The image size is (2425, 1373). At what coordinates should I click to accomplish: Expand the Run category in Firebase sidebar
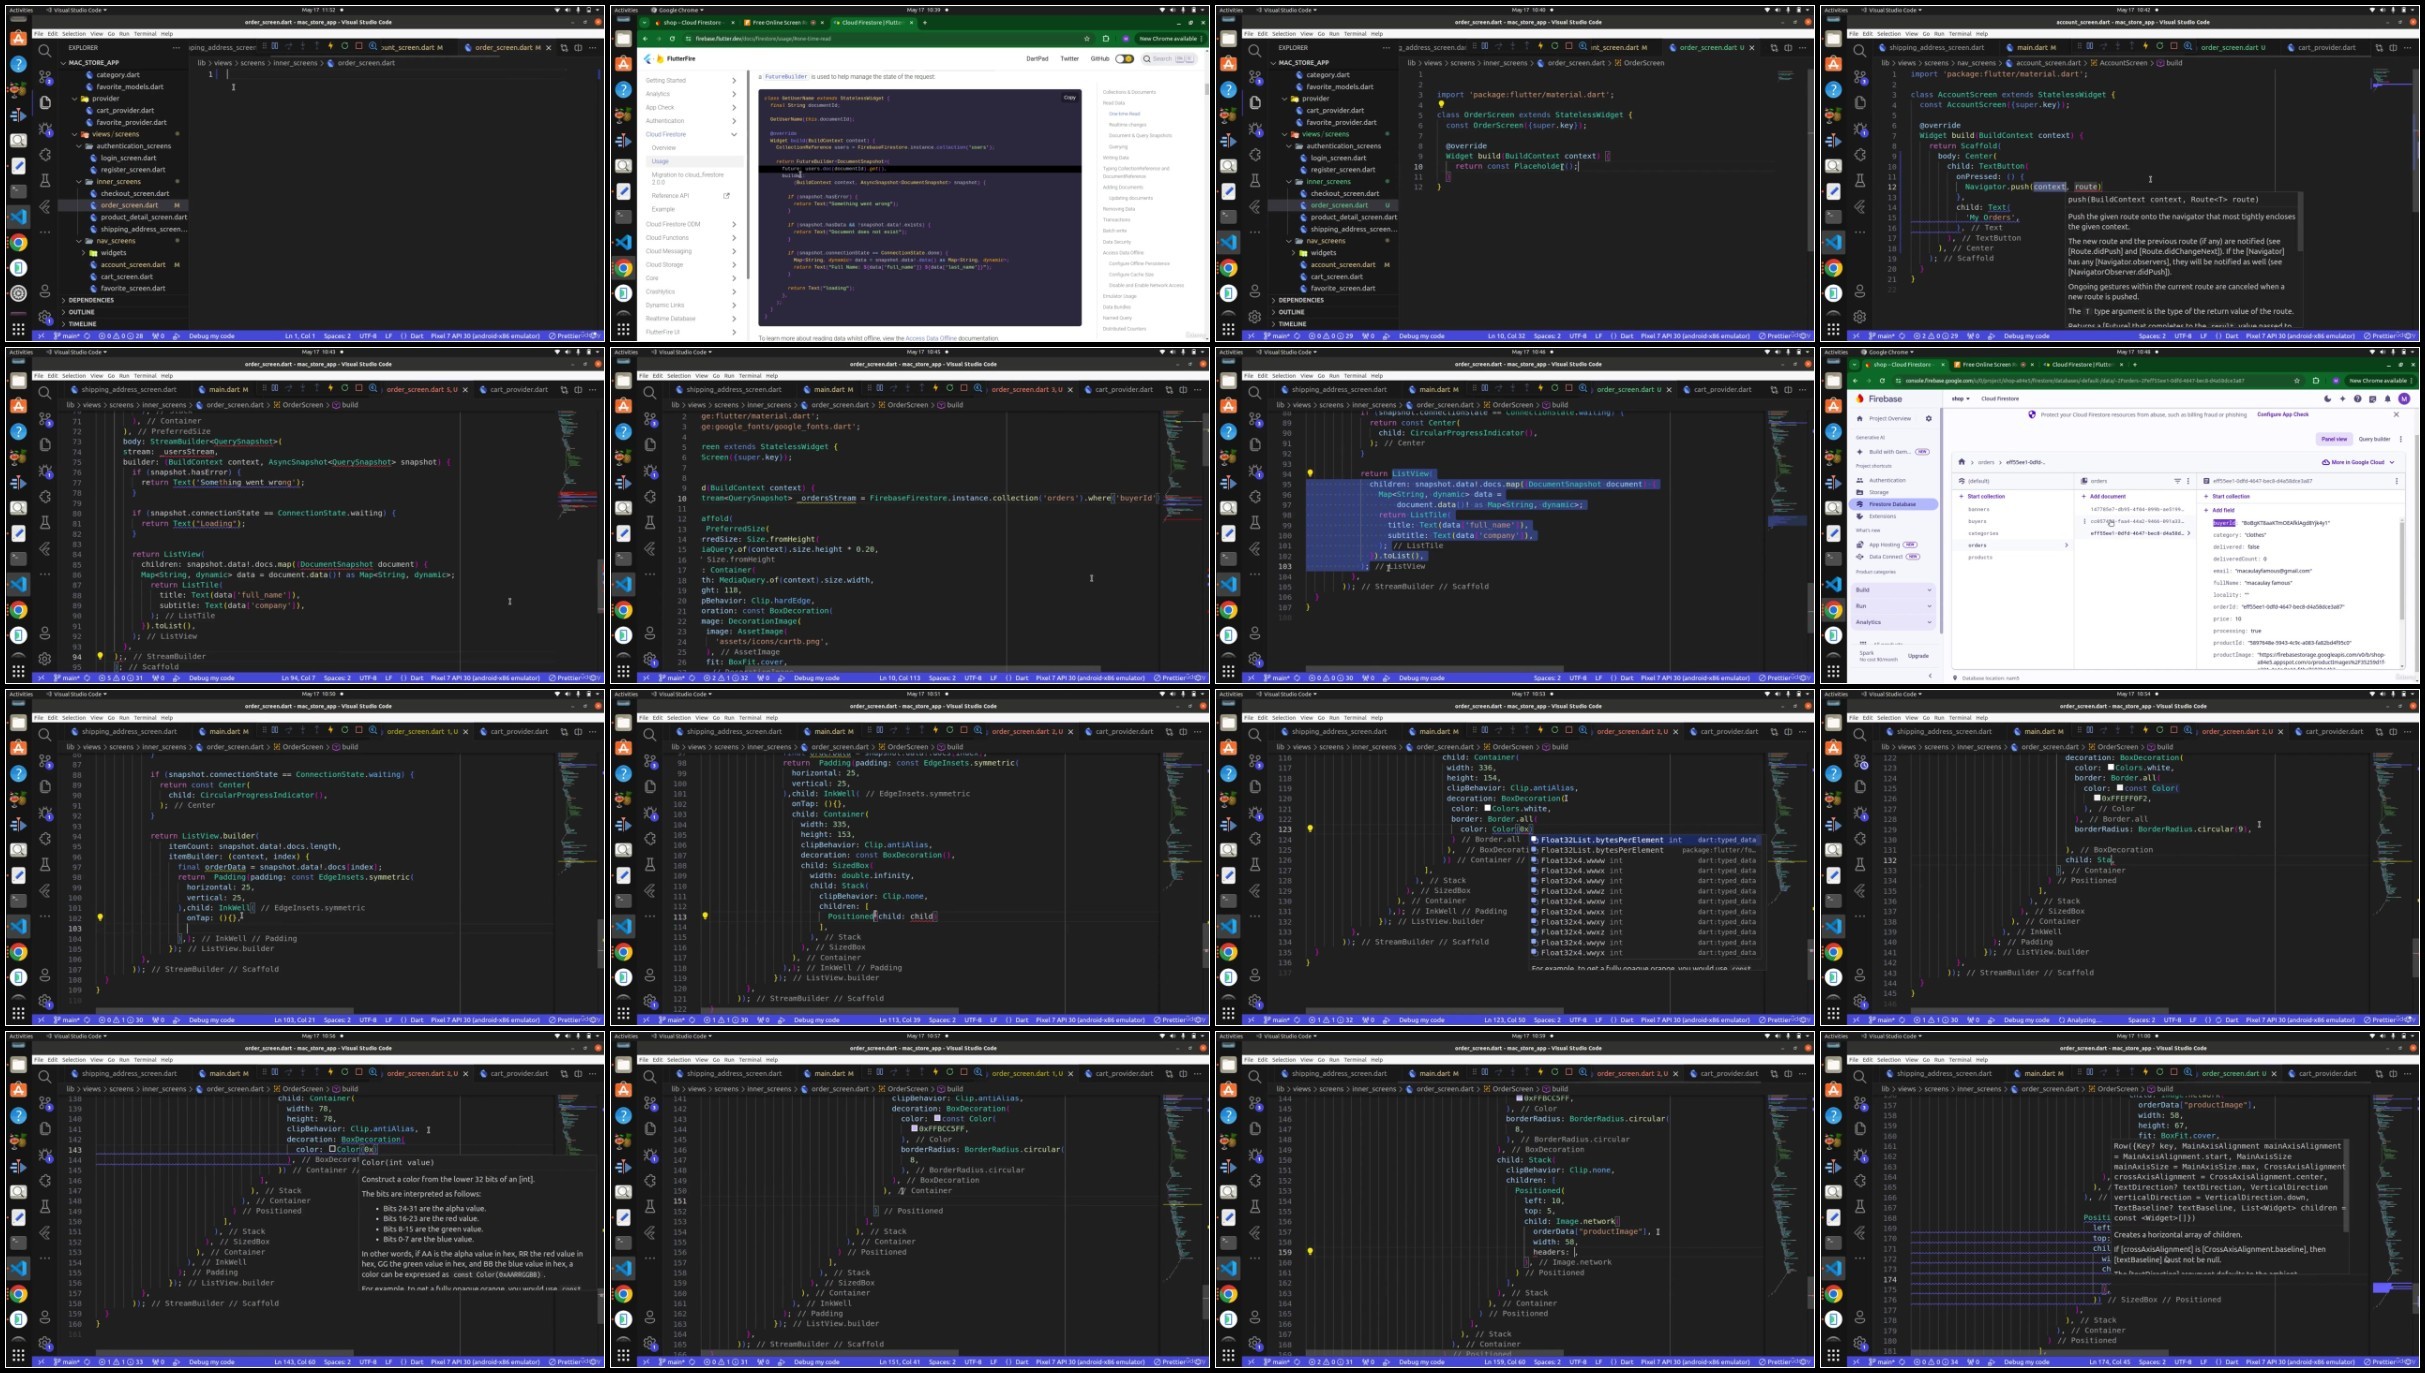1893,606
